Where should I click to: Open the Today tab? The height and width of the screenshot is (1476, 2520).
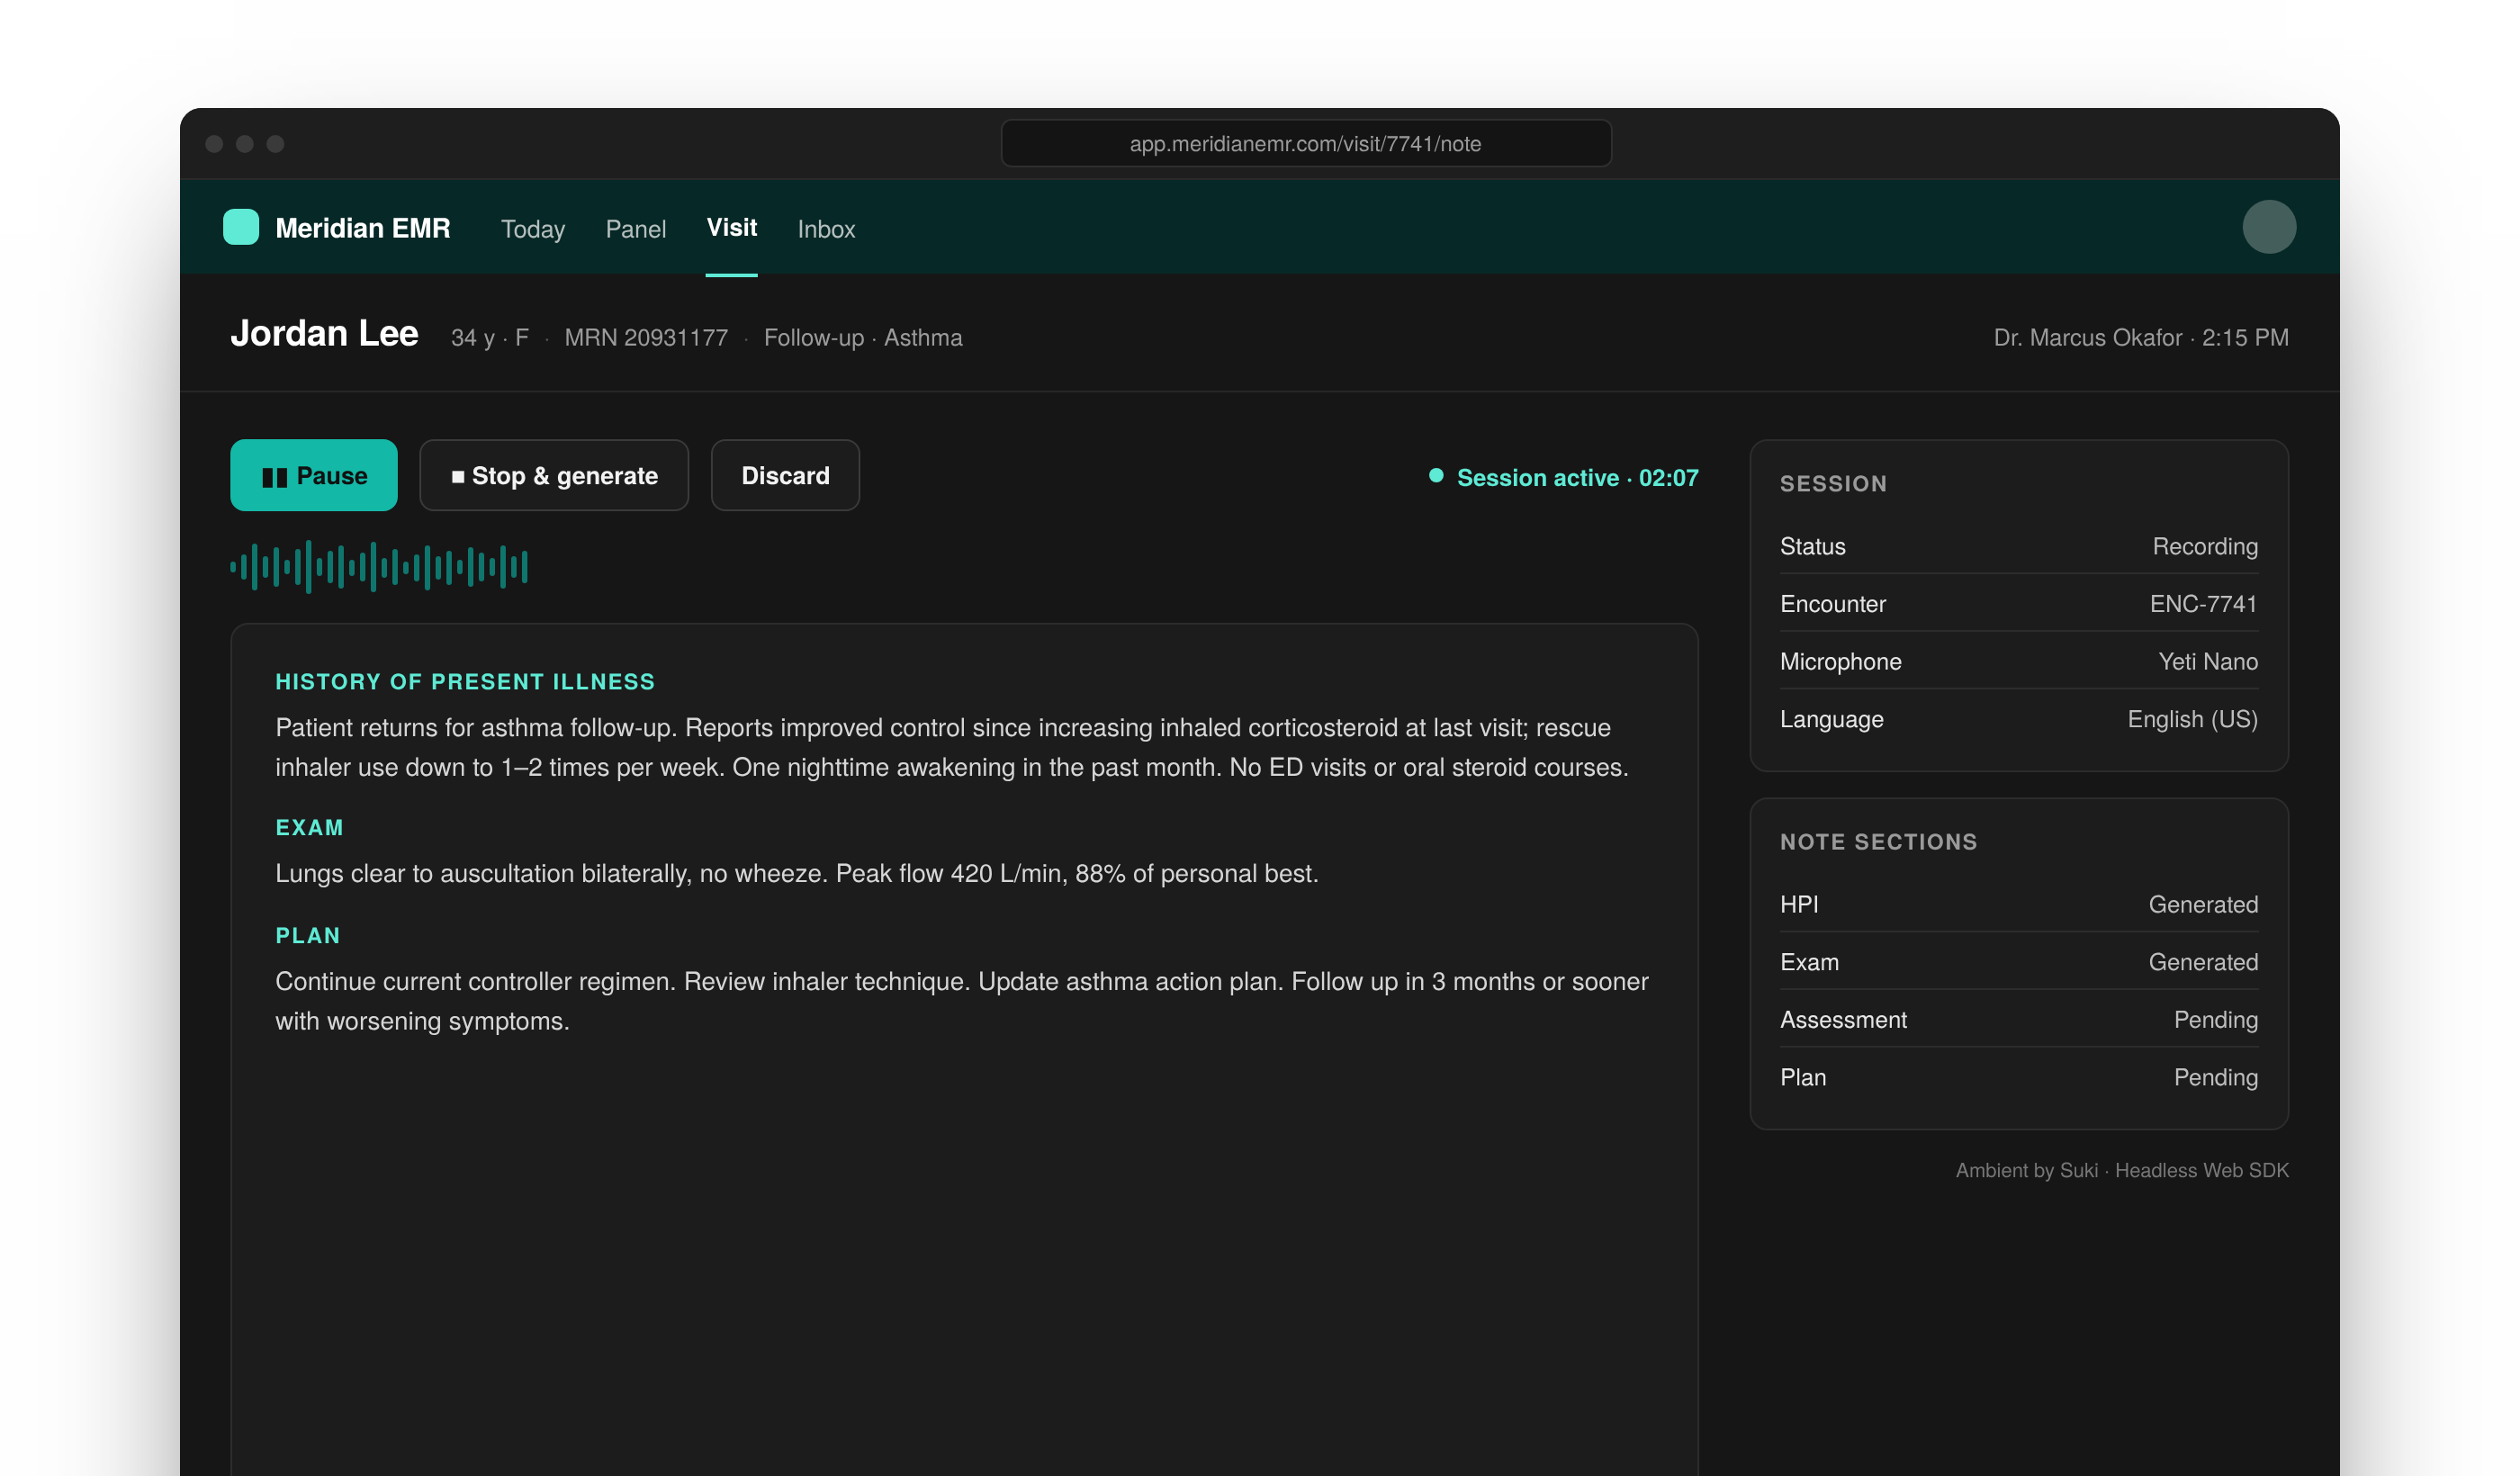(x=533, y=229)
